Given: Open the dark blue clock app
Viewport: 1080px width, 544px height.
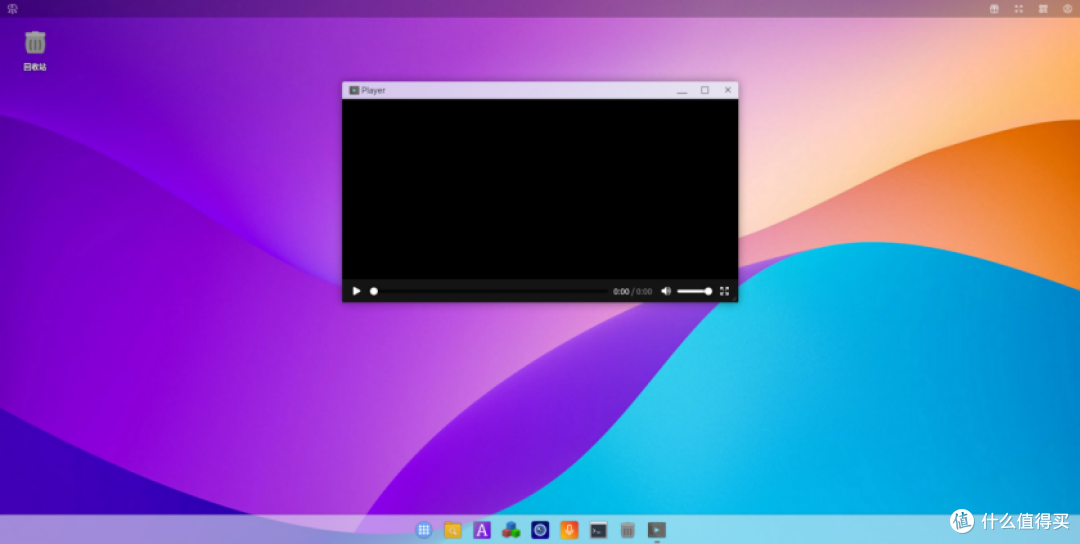Looking at the screenshot, I should click(x=540, y=530).
